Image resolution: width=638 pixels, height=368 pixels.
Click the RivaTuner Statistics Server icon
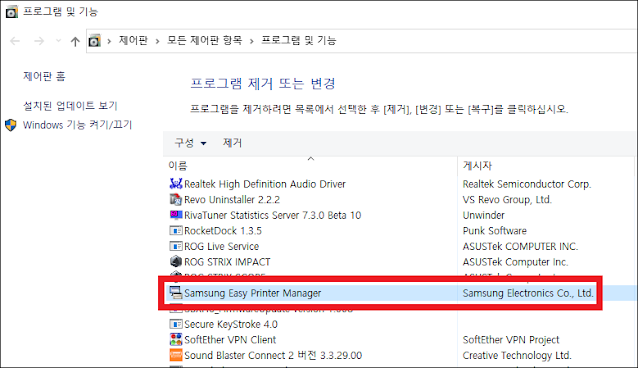tap(176, 215)
